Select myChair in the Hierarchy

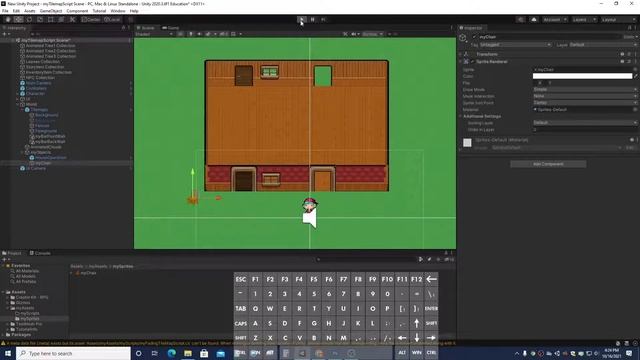pyautogui.click(x=43, y=163)
